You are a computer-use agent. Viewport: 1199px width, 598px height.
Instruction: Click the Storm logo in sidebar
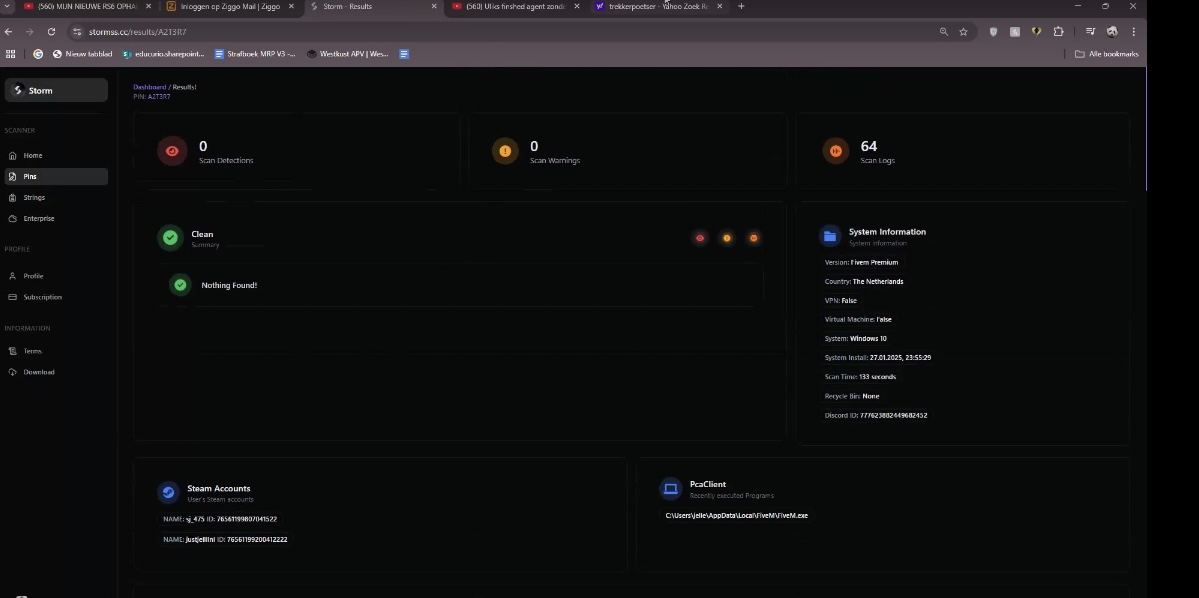(19, 90)
